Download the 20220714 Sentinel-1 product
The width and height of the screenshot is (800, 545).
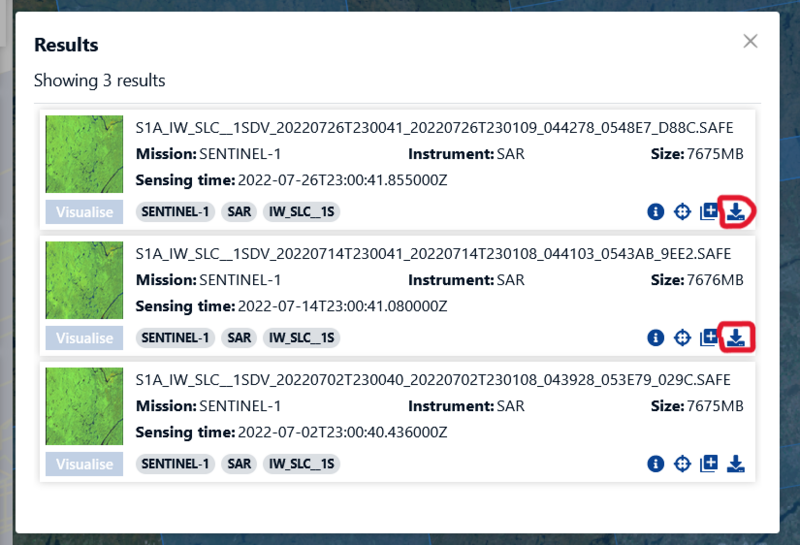tap(736, 337)
